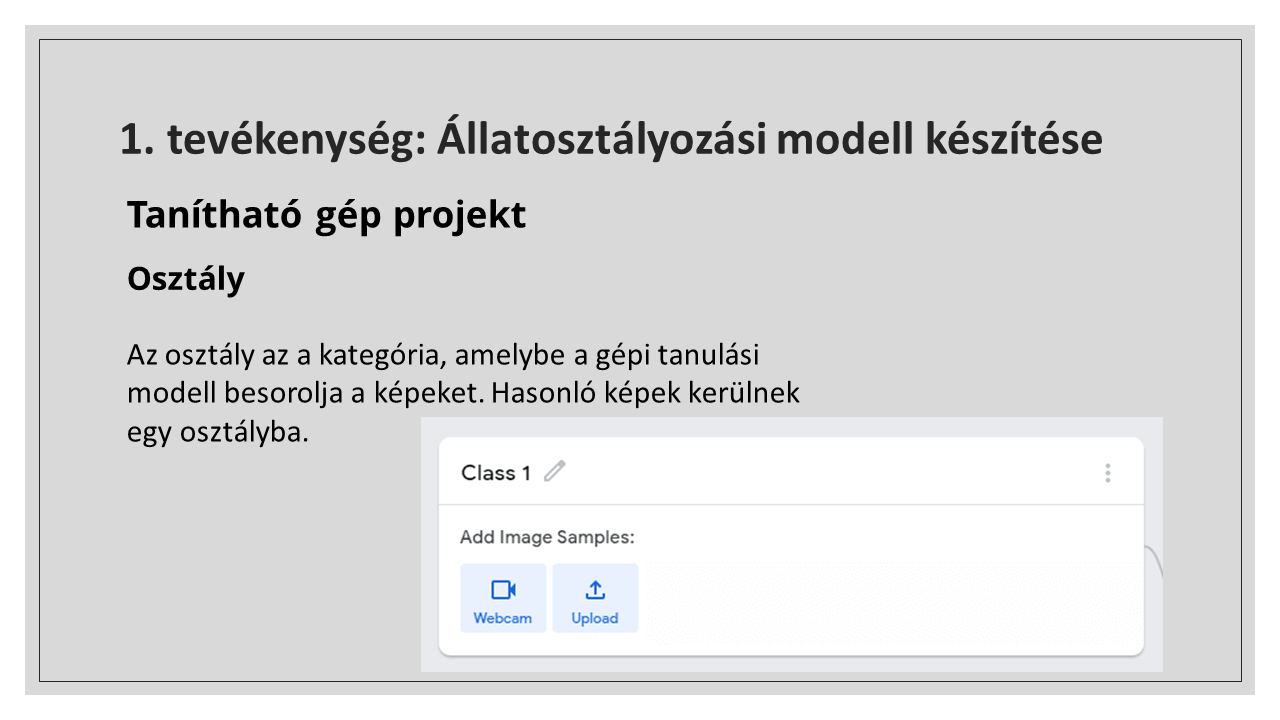
Task: Click the 'Add Image Samples:' label
Action: (x=547, y=537)
